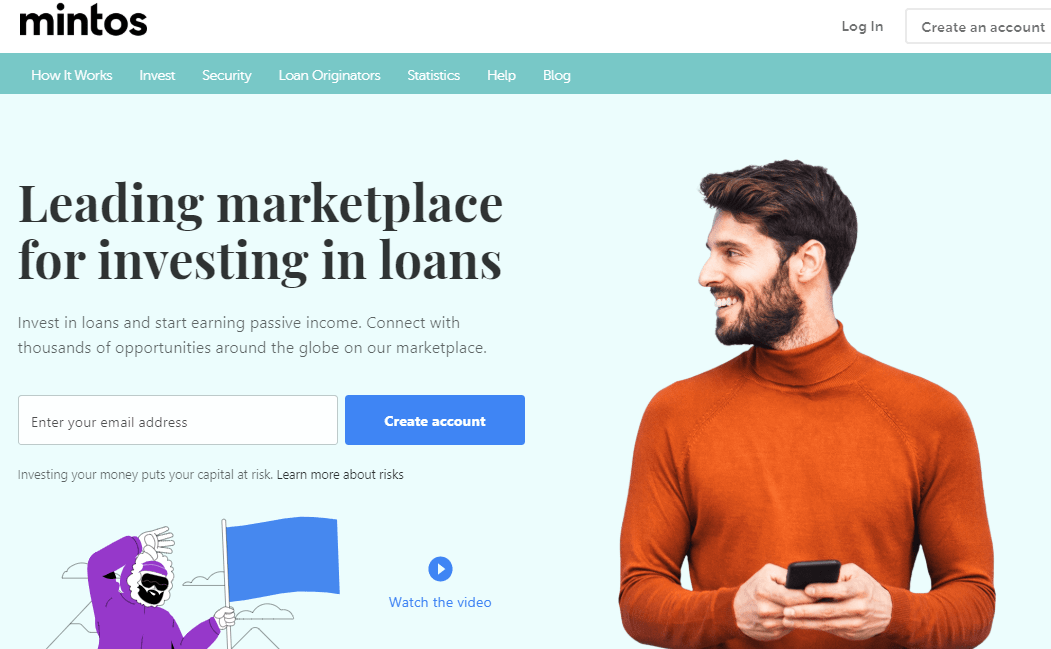This screenshot has width=1051, height=649.
Task: Follow Learn more about risks link
Action: 340,475
